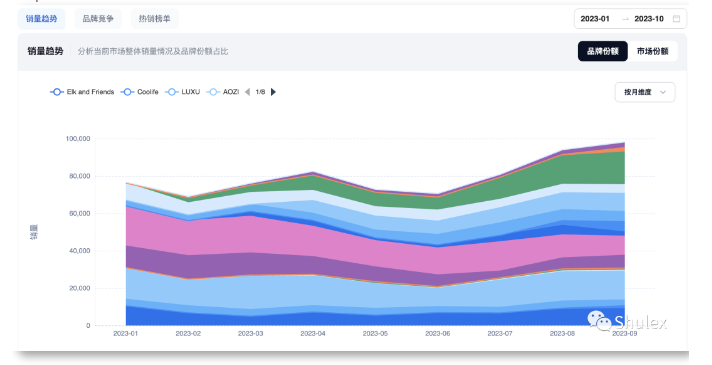Click the Elk and Friends legend marker
The height and width of the screenshot is (365, 712).
point(57,92)
